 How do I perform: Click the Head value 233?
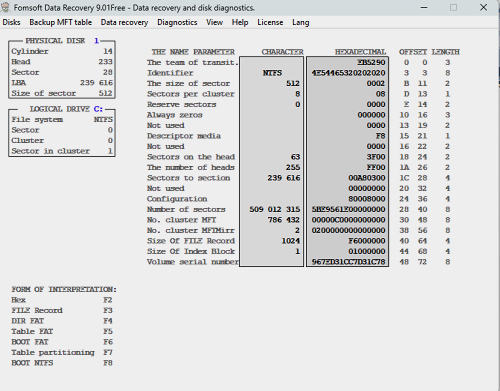coord(105,62)
